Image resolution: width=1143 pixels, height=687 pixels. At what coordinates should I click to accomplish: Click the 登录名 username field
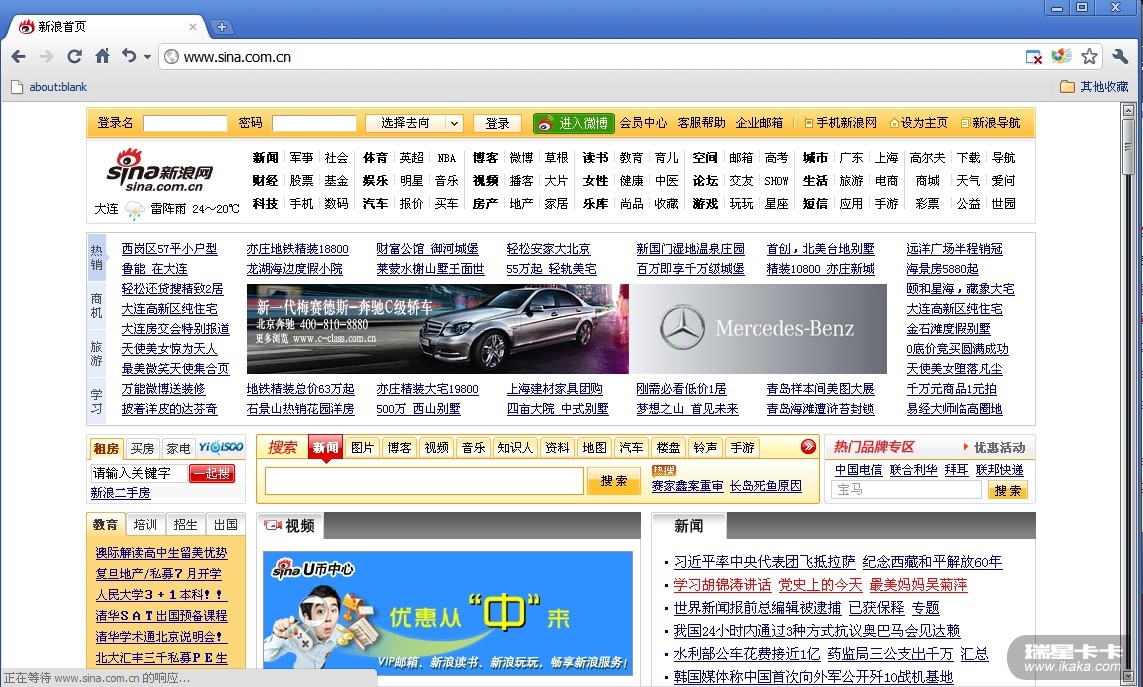click(185, 123)
